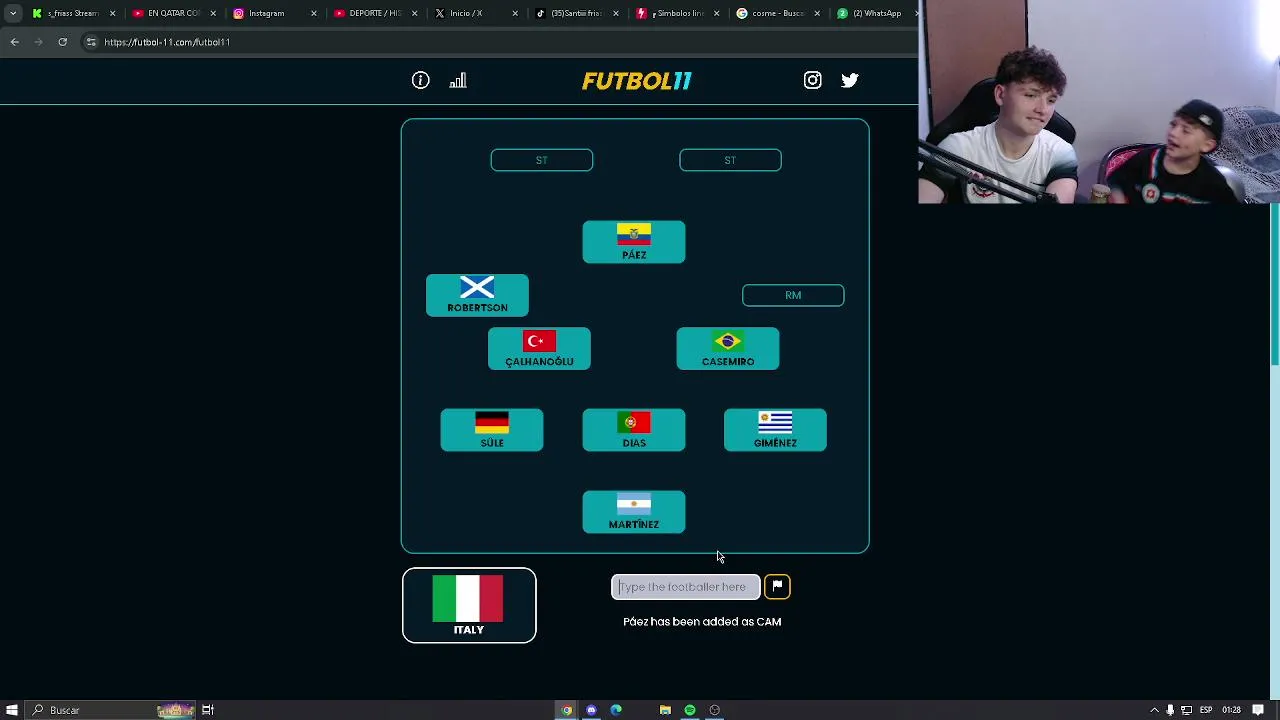1280x720 pixels.
Task: Click the footballer name input field
Action: [686, 587]
